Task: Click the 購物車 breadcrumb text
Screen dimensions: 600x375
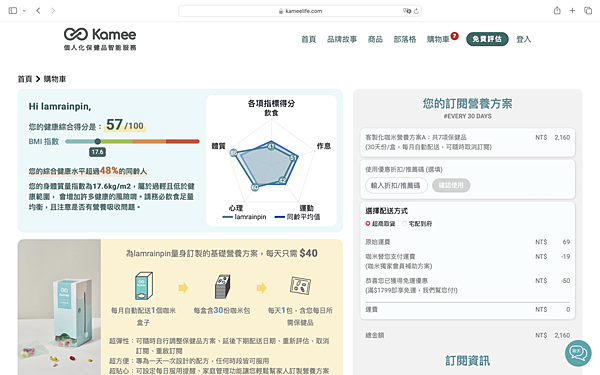Action: [55, 79]
